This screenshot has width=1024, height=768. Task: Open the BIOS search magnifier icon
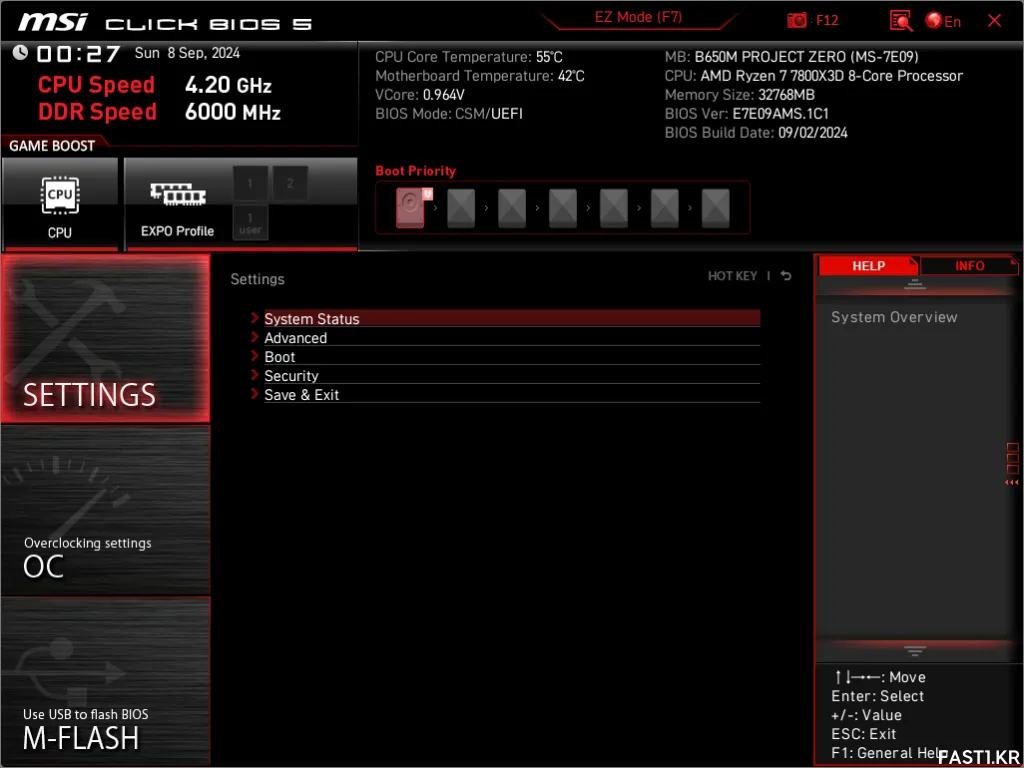click(x=900, y=21)
